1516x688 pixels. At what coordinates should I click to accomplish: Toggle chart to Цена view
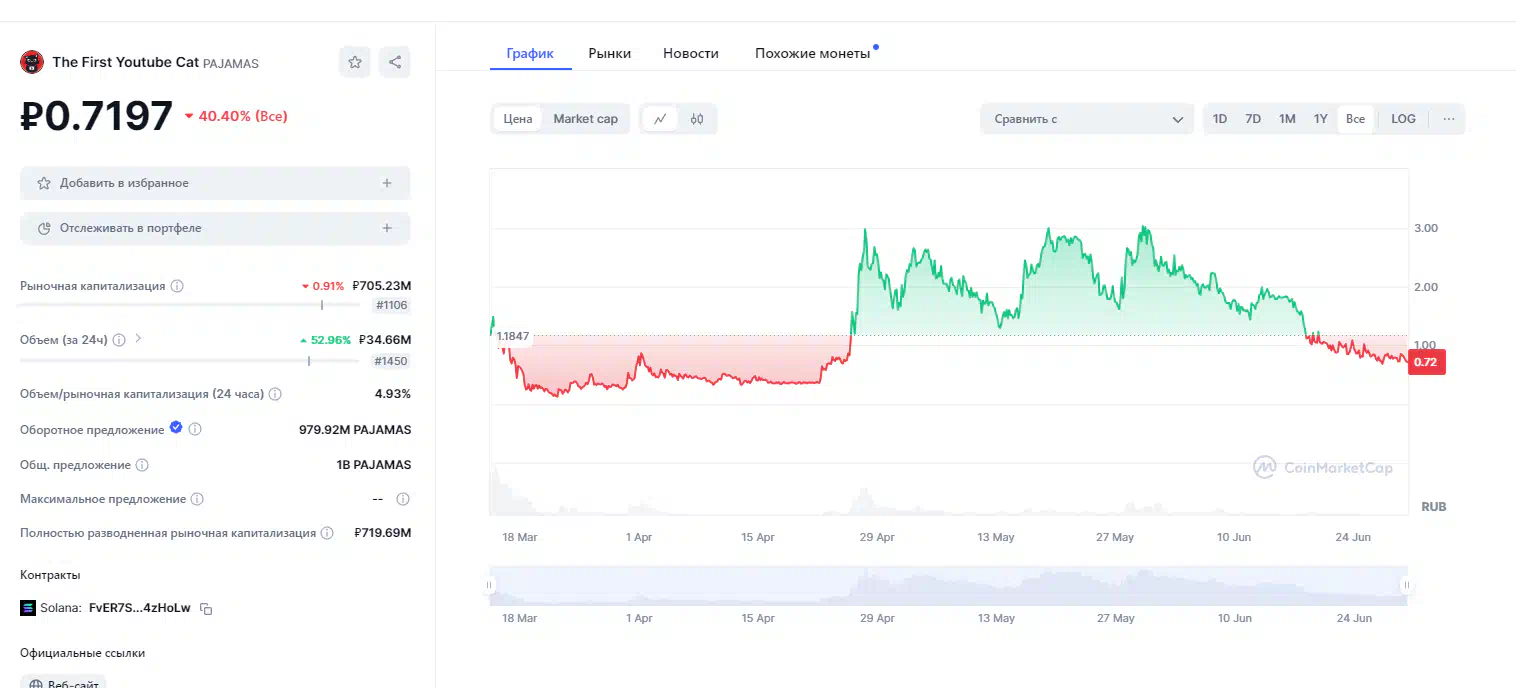coord(517,119)
